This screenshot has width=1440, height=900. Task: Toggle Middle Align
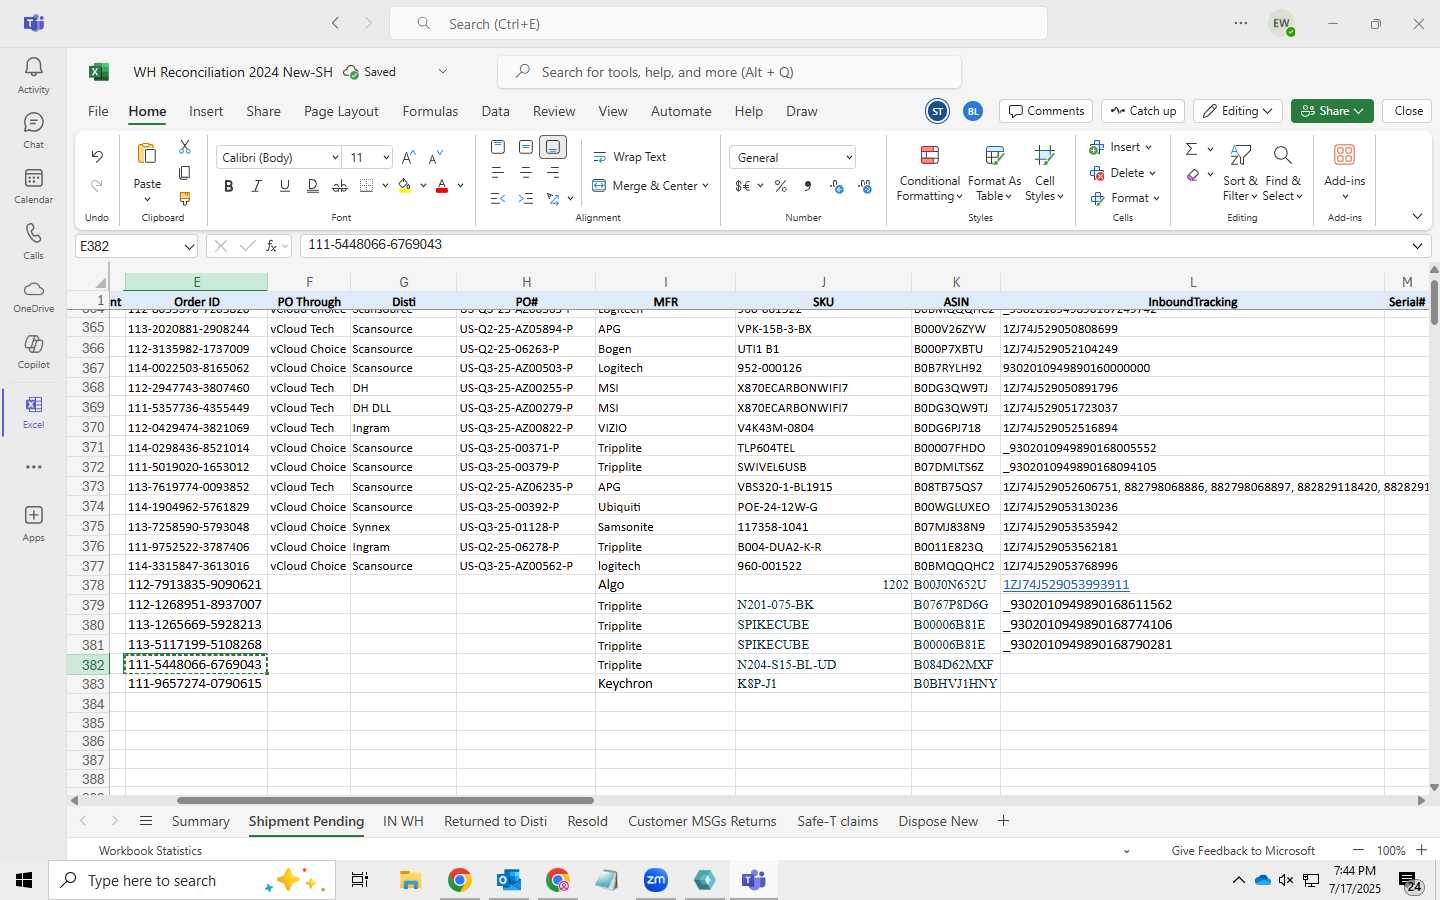[526, 147]
